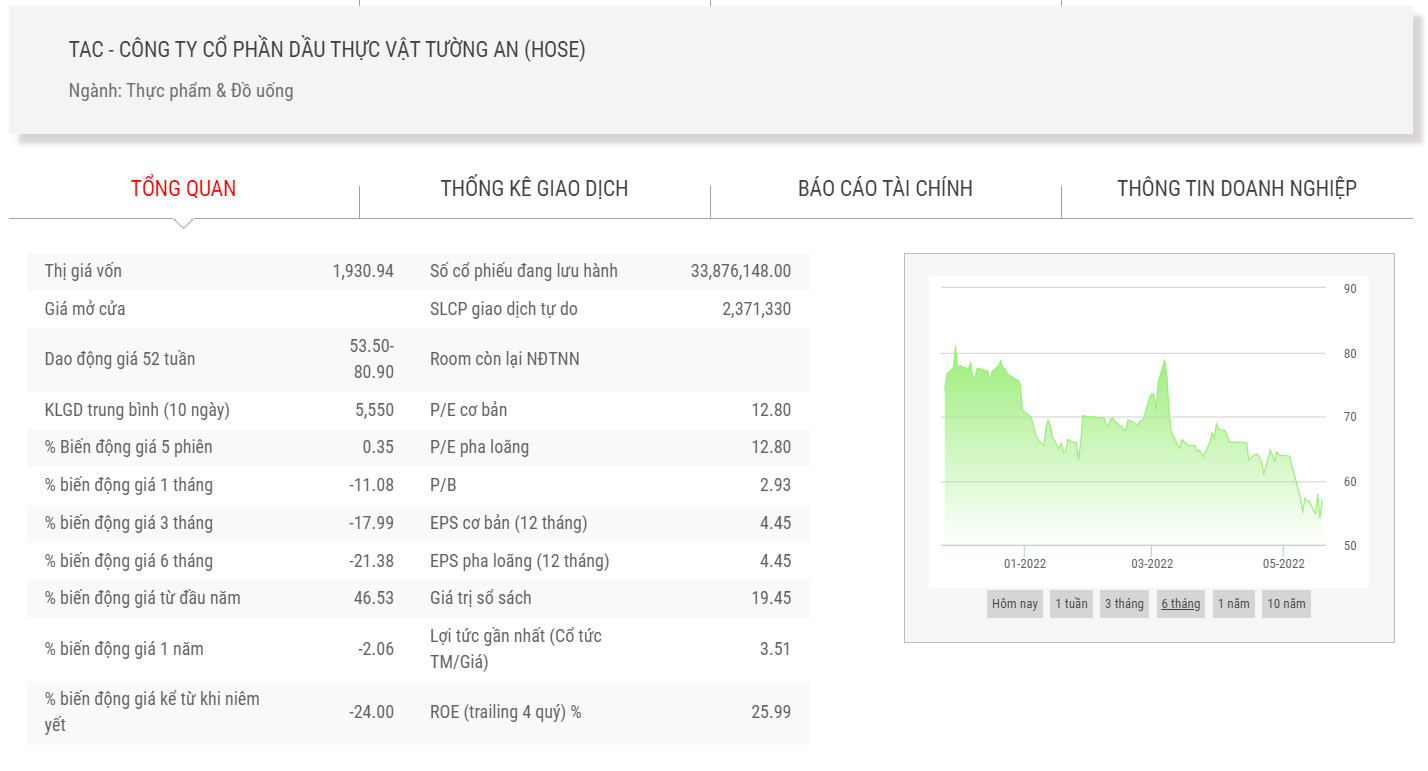Select the Hôm nay chart range

1015,604
